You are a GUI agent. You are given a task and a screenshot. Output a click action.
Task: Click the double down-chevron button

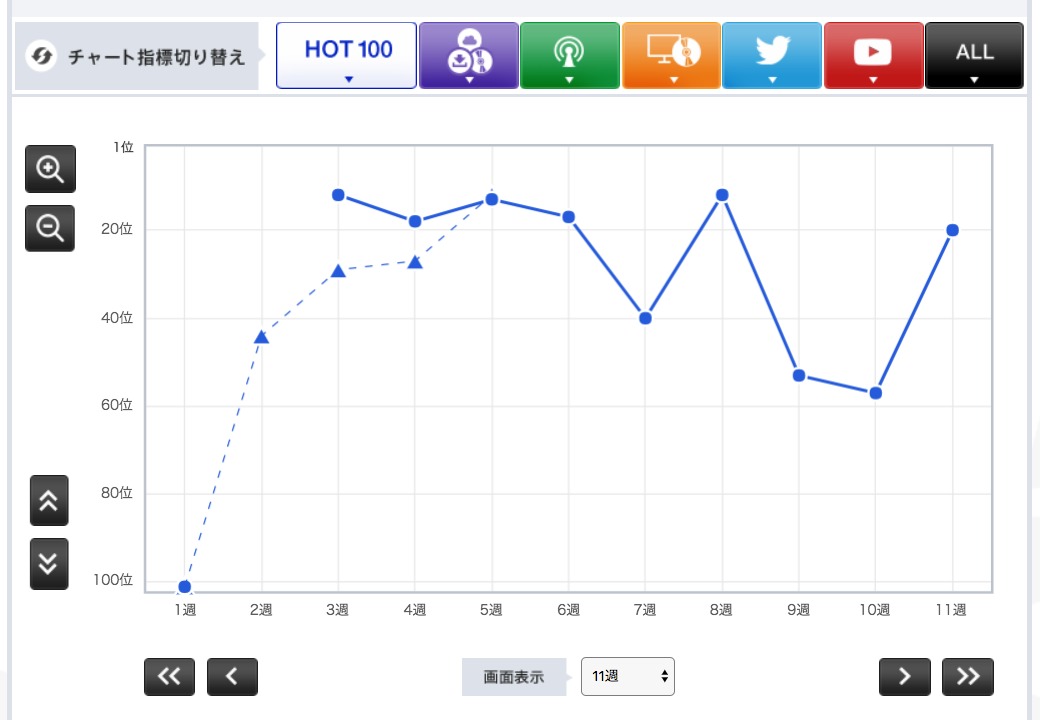[49, 564]
